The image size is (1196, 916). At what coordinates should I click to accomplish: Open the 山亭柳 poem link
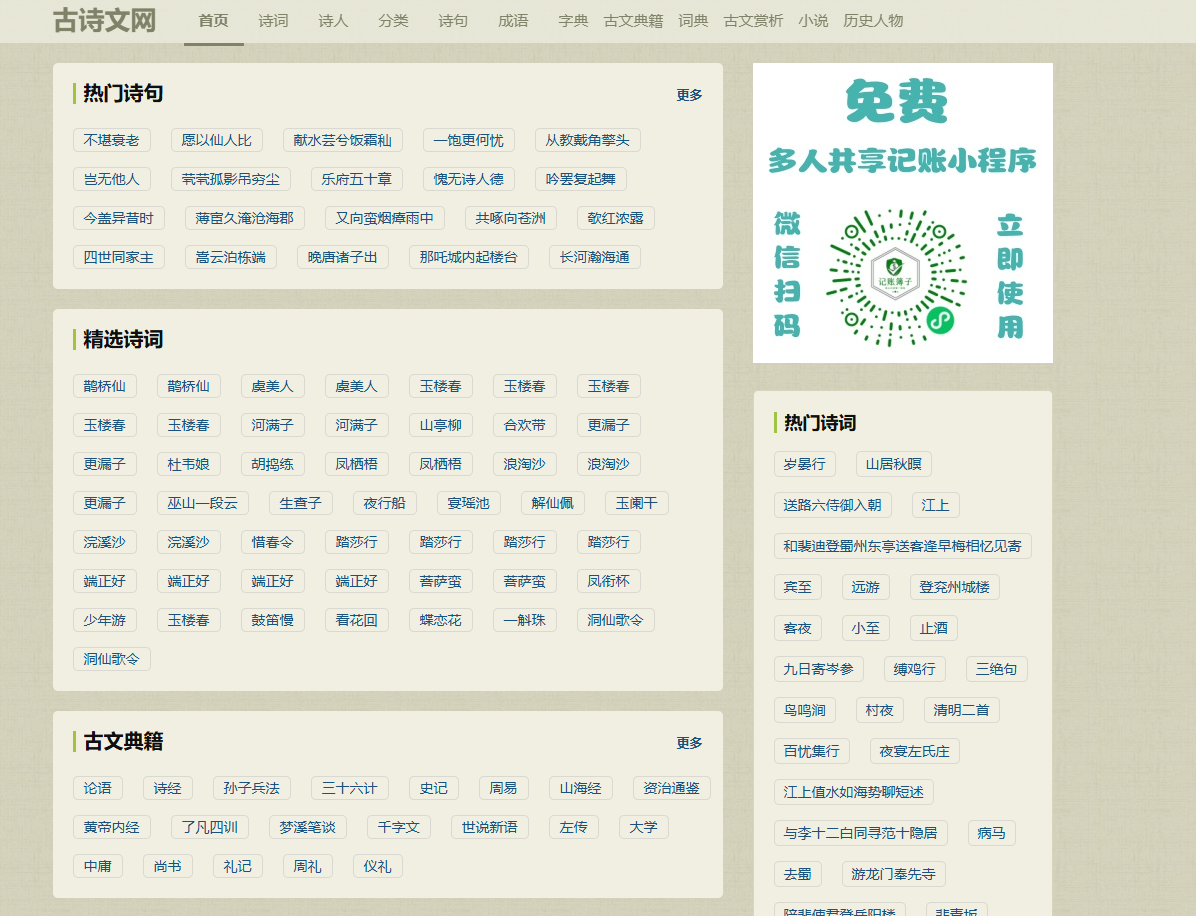pos(440,425)
